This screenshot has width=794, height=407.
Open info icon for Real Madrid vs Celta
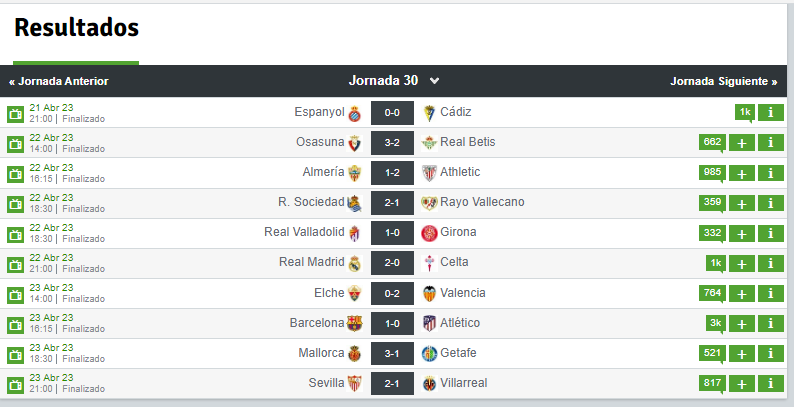pos(771,263)
